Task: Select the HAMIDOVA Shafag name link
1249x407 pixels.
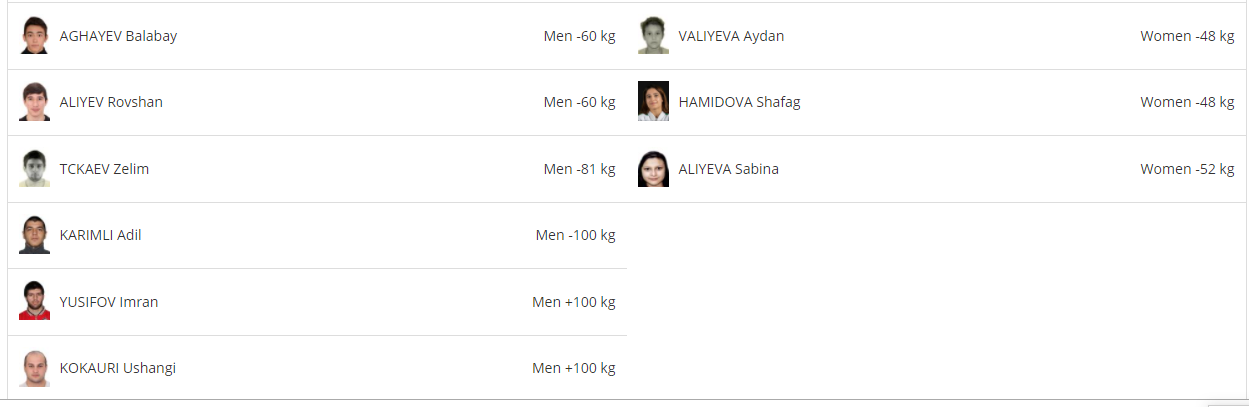Action: coord(739,102)
